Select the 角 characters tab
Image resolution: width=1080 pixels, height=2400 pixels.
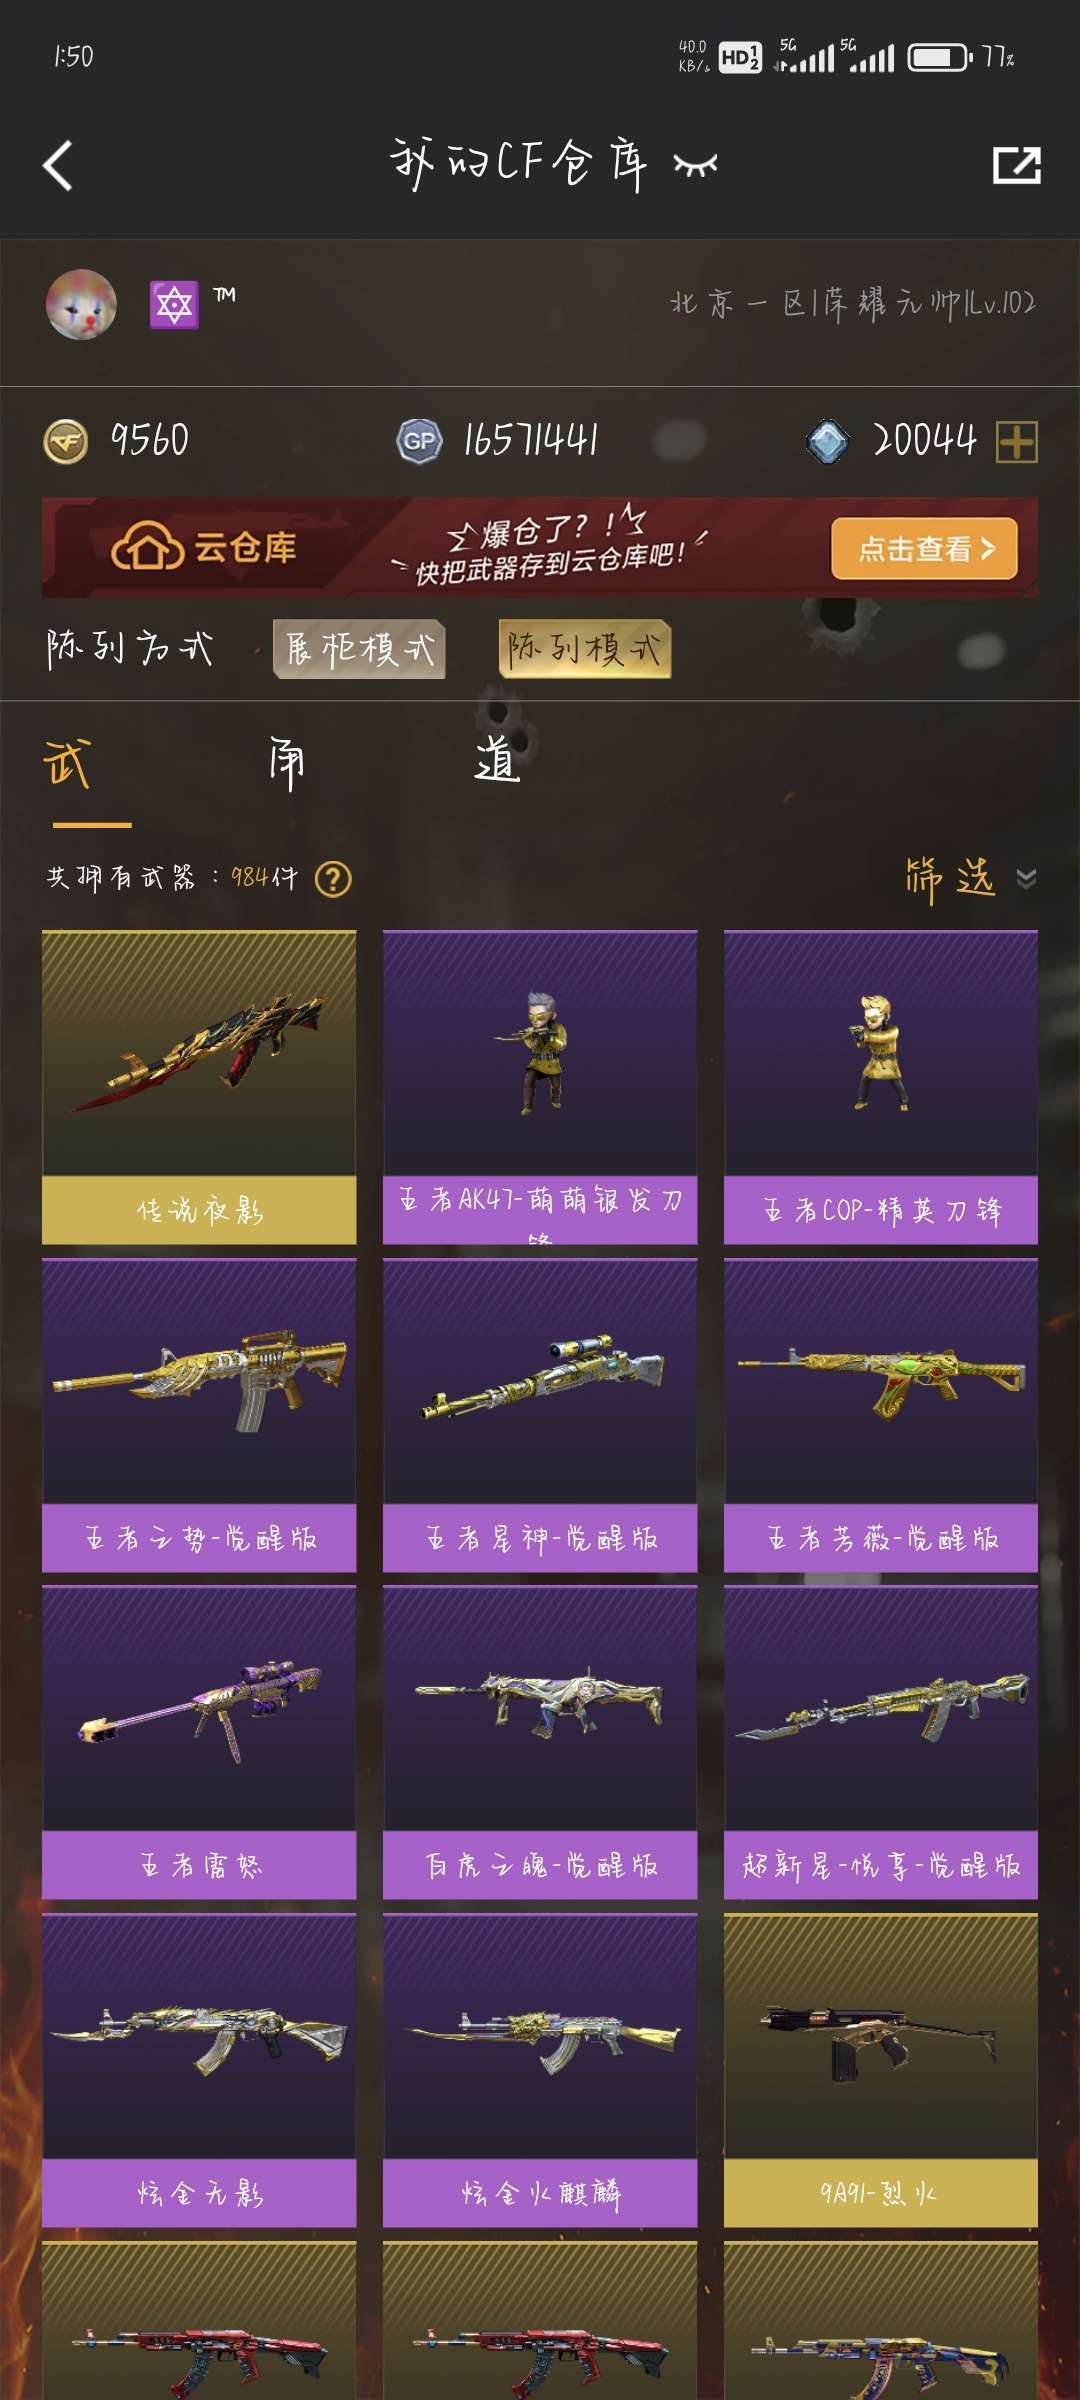pyautogui.click(x=286, y=764)
